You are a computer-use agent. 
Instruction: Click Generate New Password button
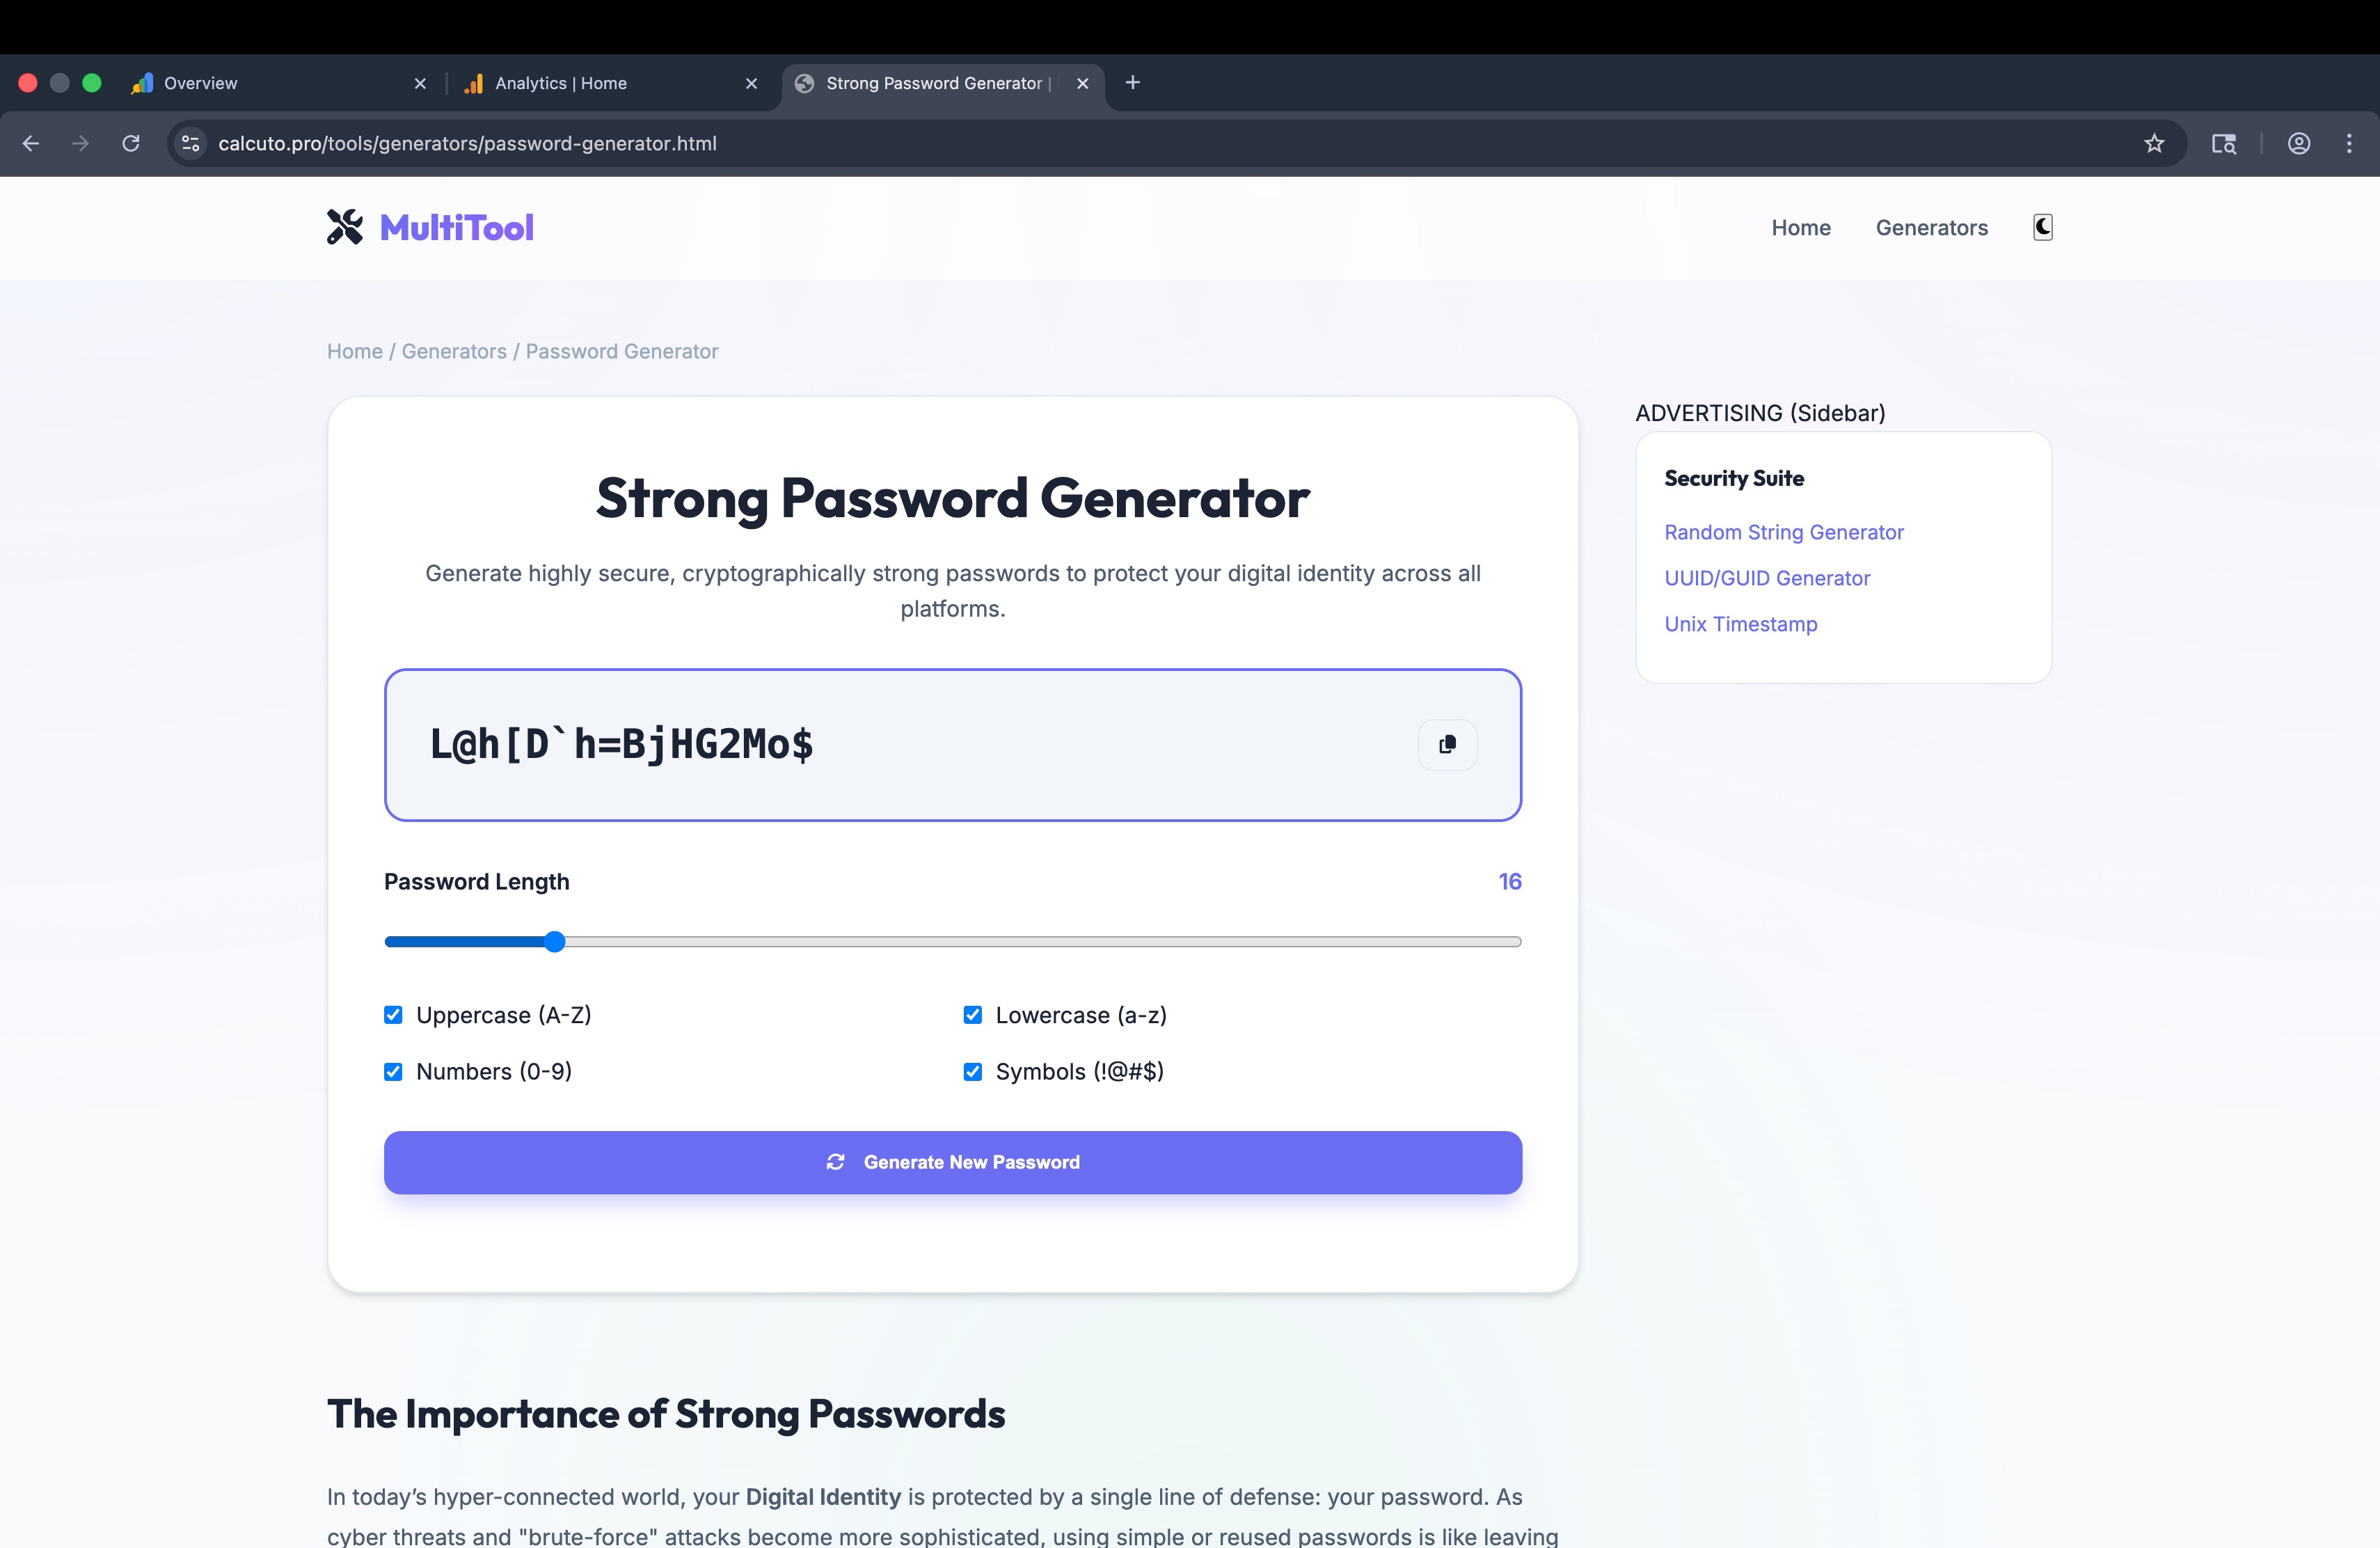952,1162
